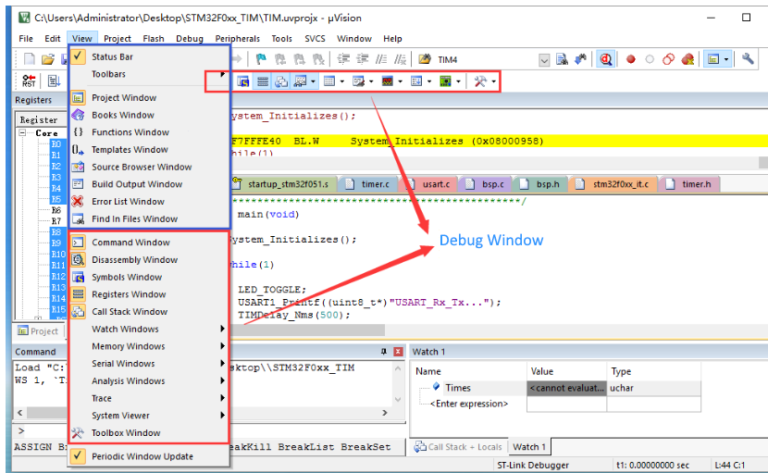Image resolution: width=768 pixels, height=473 pixels.
Task: Select the Times watch variable row
Action: [458, 387]
